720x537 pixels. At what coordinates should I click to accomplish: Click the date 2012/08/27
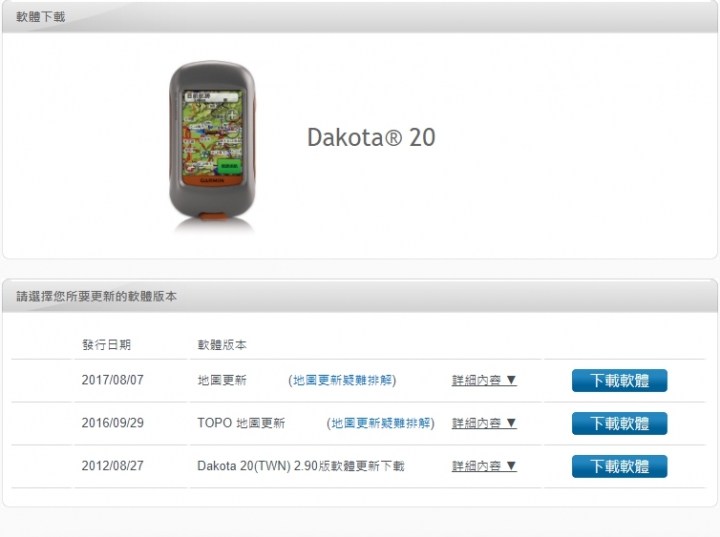point(112,466)
